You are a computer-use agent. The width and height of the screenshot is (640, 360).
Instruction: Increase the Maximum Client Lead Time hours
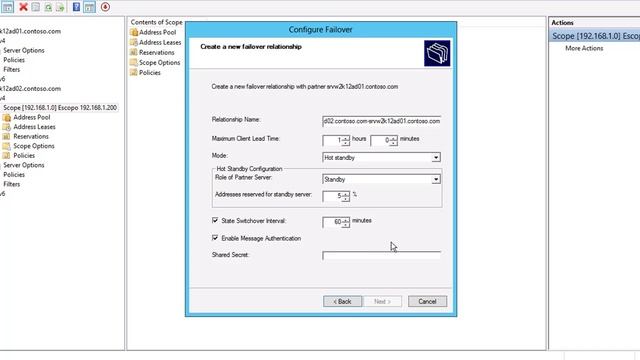click(x=346, y=138)
